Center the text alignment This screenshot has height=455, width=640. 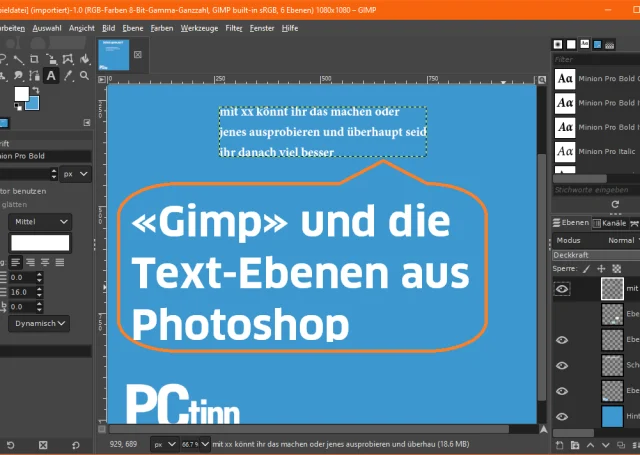tap(45, 262)
